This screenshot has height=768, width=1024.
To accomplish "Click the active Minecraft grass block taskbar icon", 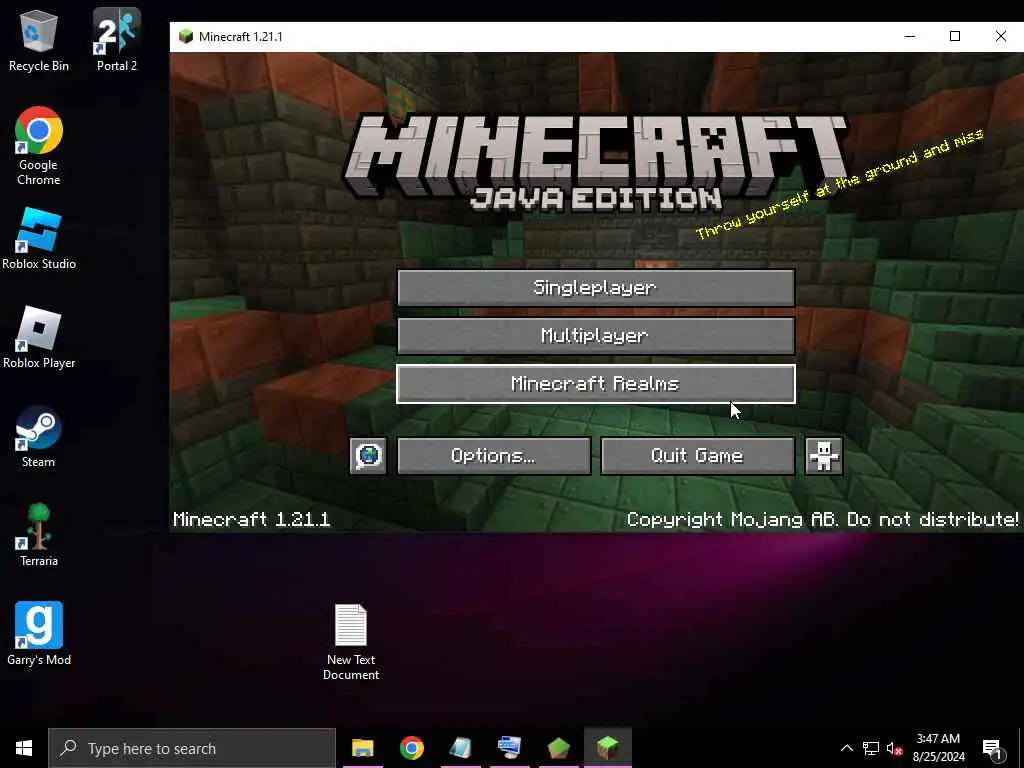I will pos(607,748).
